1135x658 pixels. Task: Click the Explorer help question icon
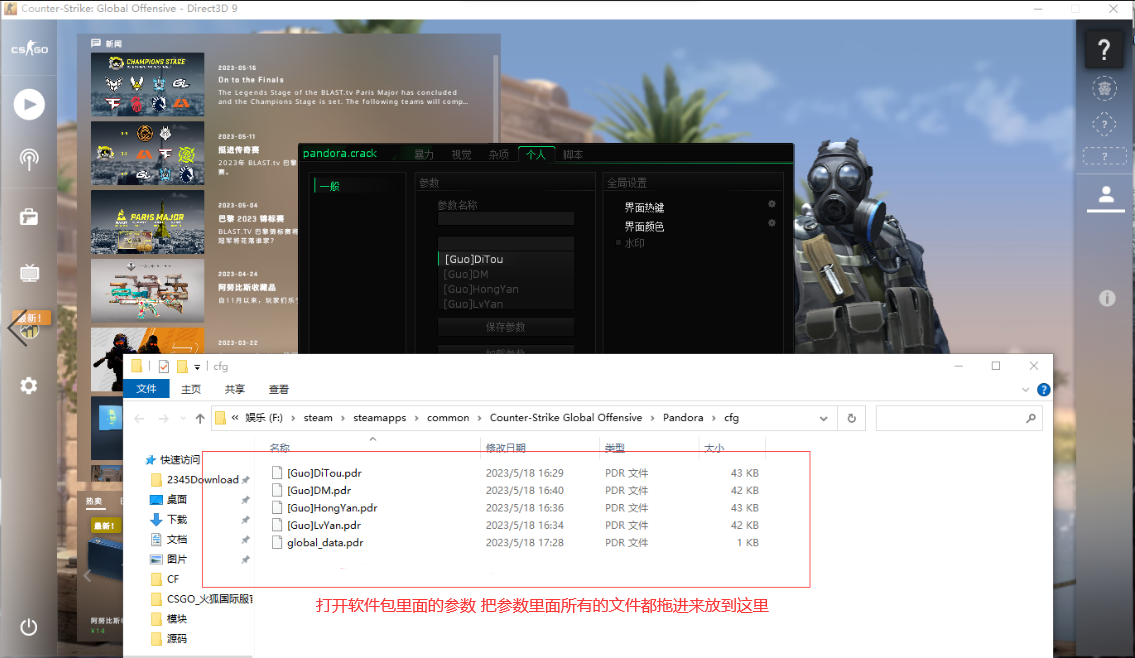(1043, 389)
